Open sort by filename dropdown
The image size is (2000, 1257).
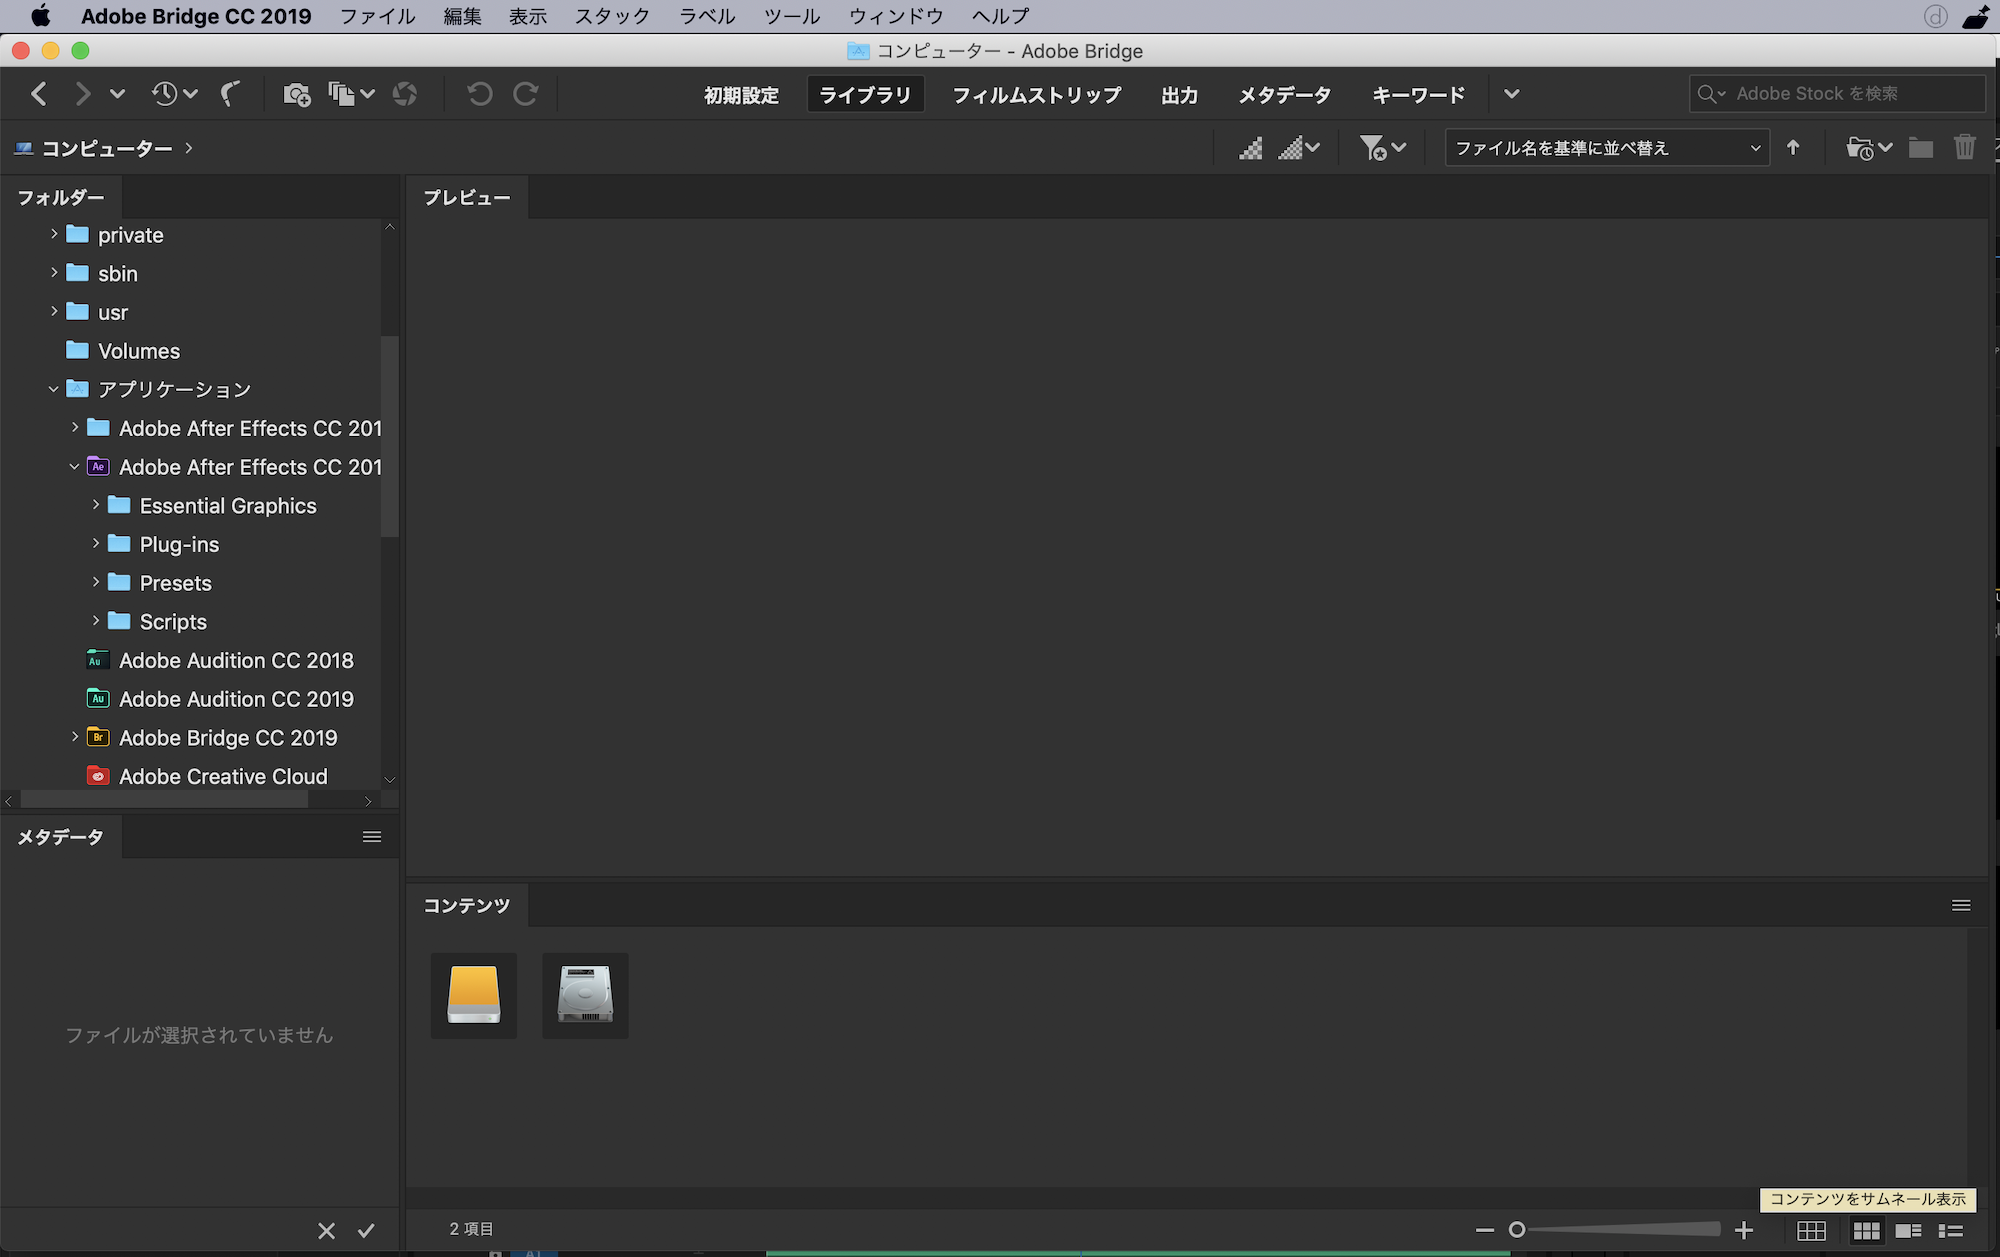(x=1606, y=148)
